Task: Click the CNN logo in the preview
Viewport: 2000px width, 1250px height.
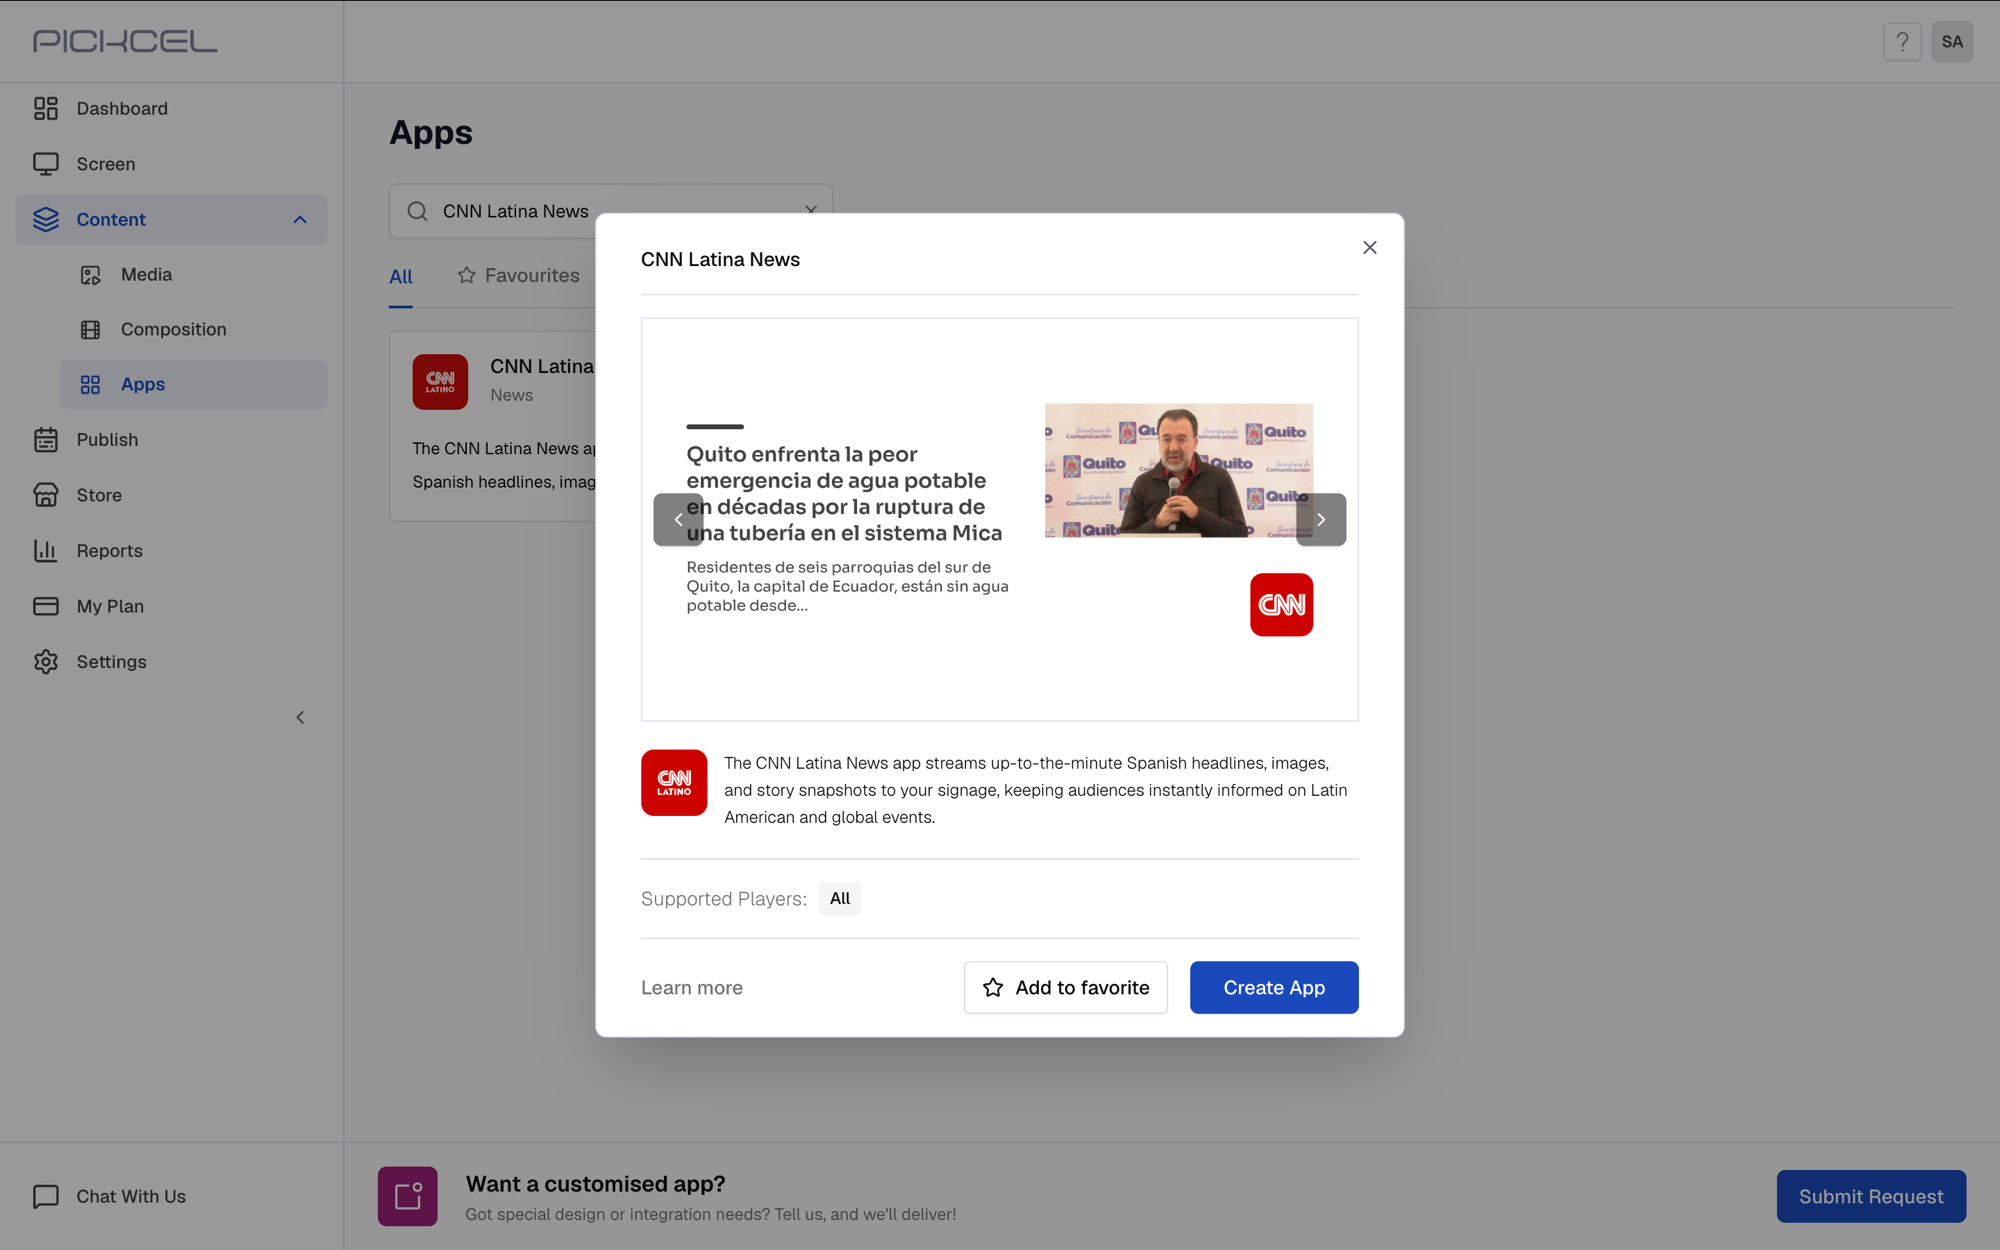Action: click(x=1281, y=604)
